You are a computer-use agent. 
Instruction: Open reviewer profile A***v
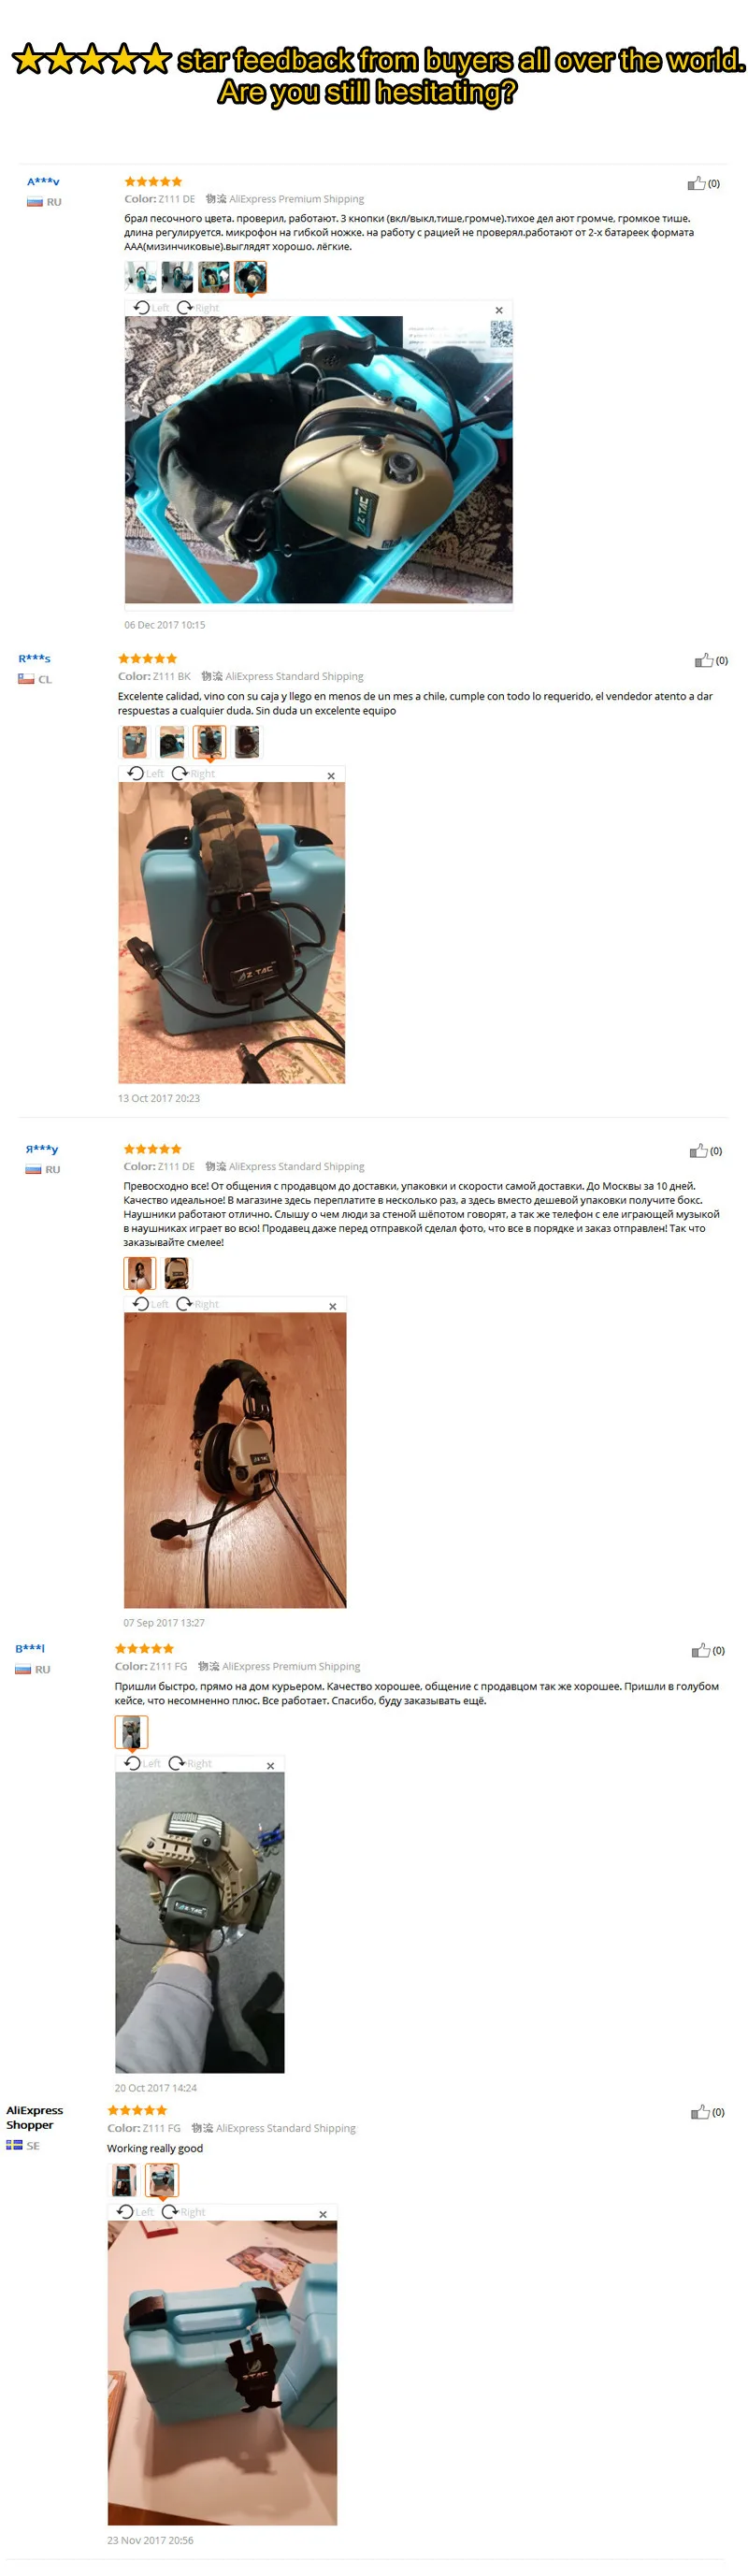(43, 181)
